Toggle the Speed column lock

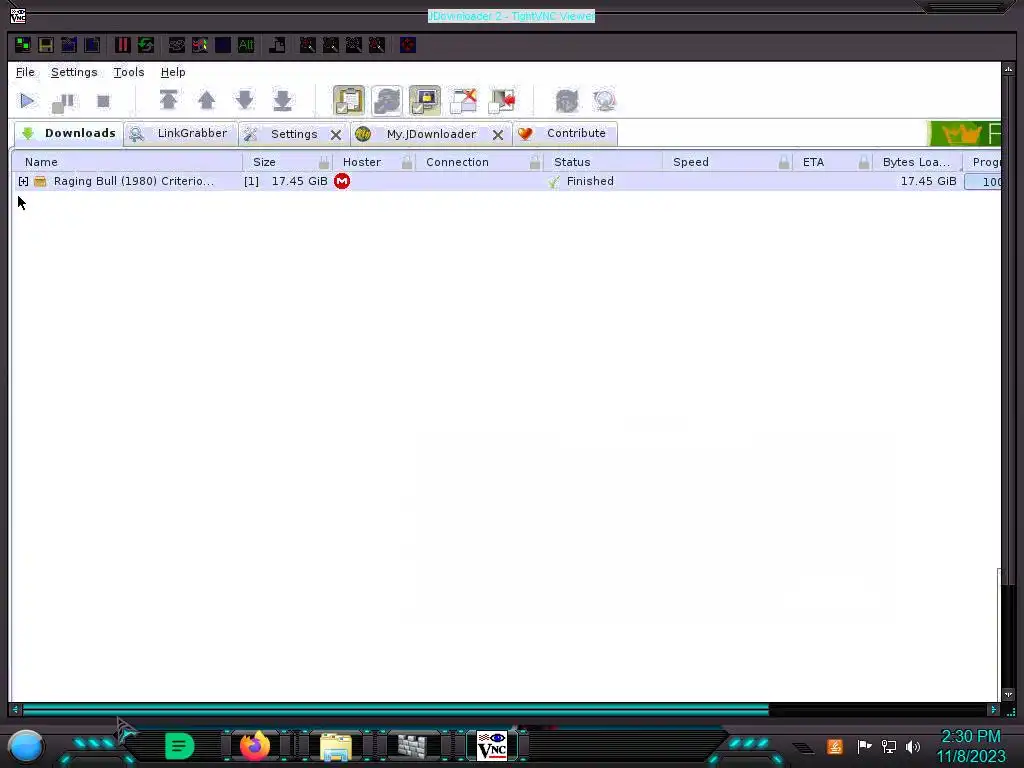pos(784,162)
